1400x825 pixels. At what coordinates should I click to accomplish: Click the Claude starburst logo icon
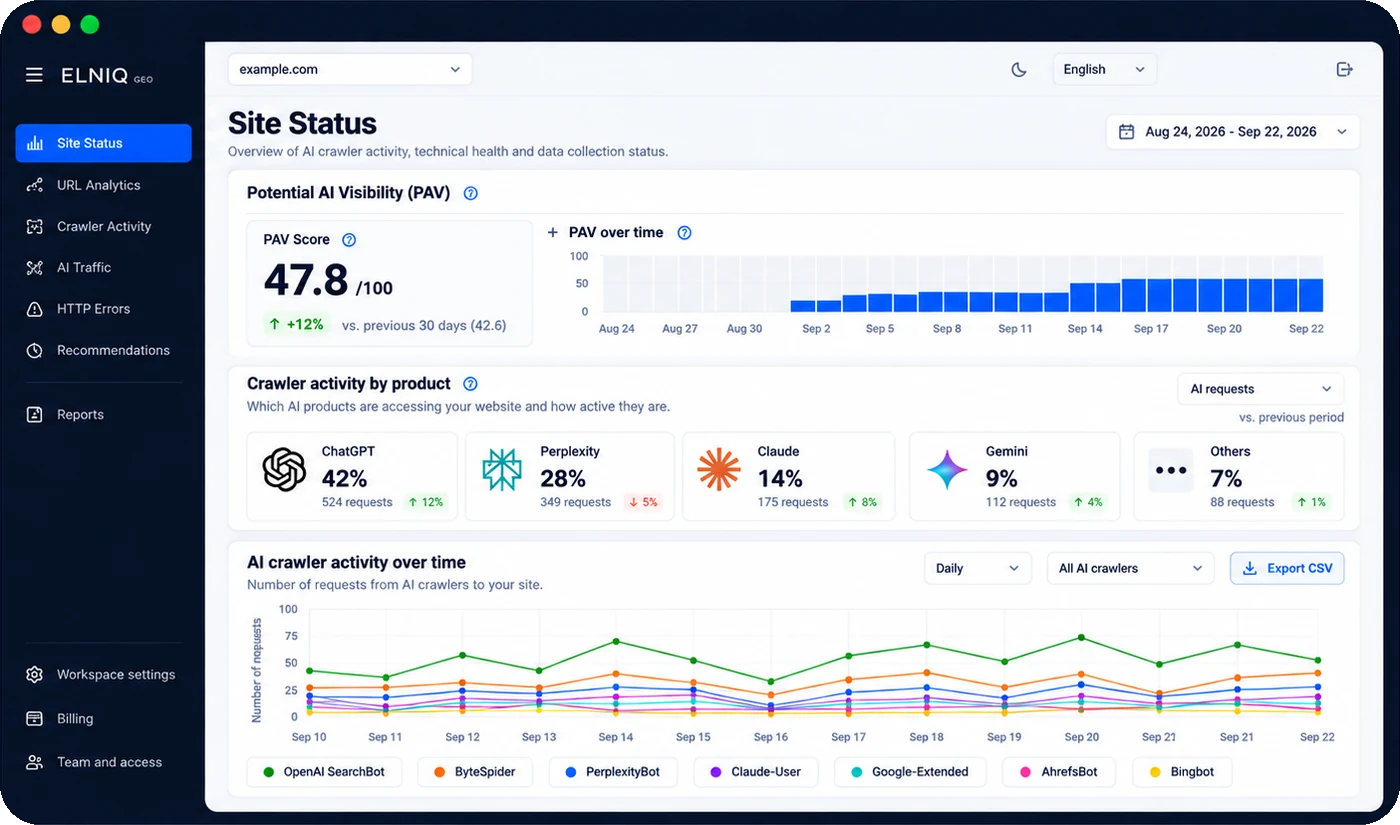(x=719, y=470)
